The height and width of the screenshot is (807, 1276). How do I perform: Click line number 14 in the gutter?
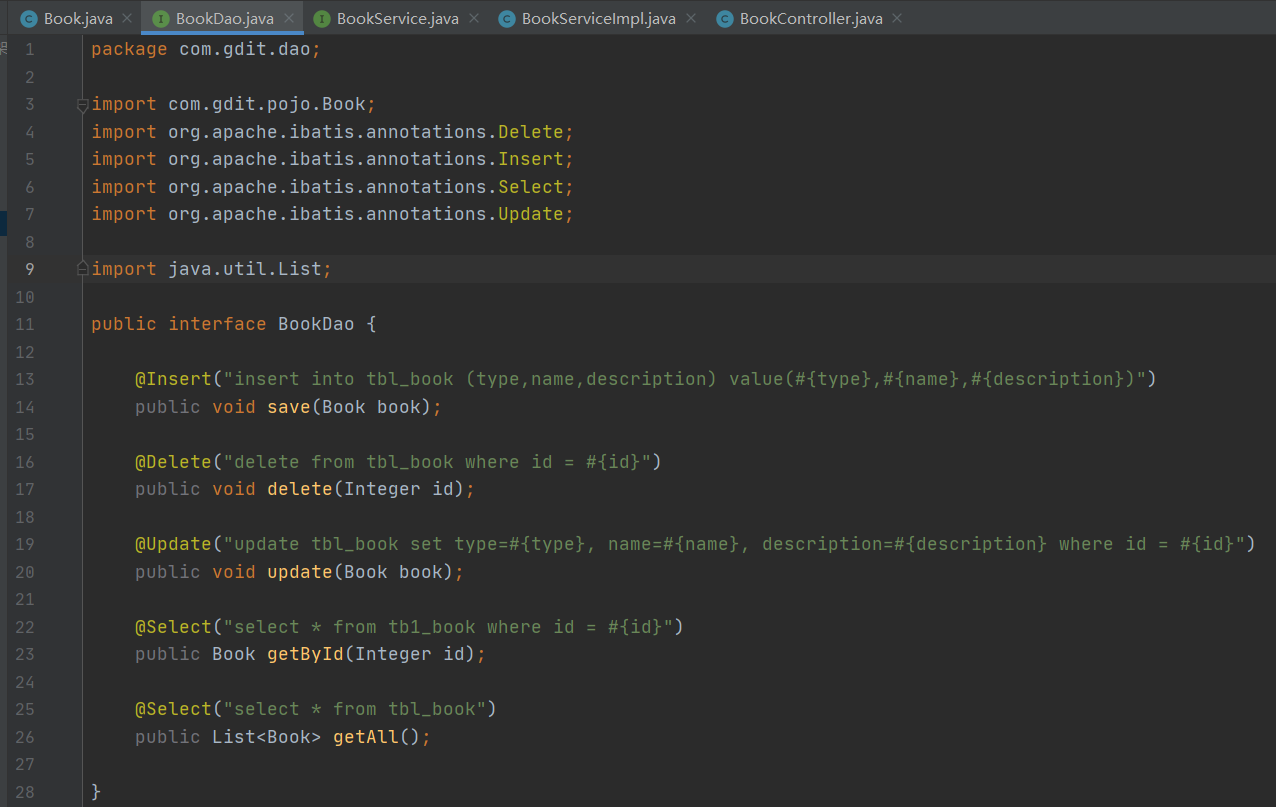point(25,407)
